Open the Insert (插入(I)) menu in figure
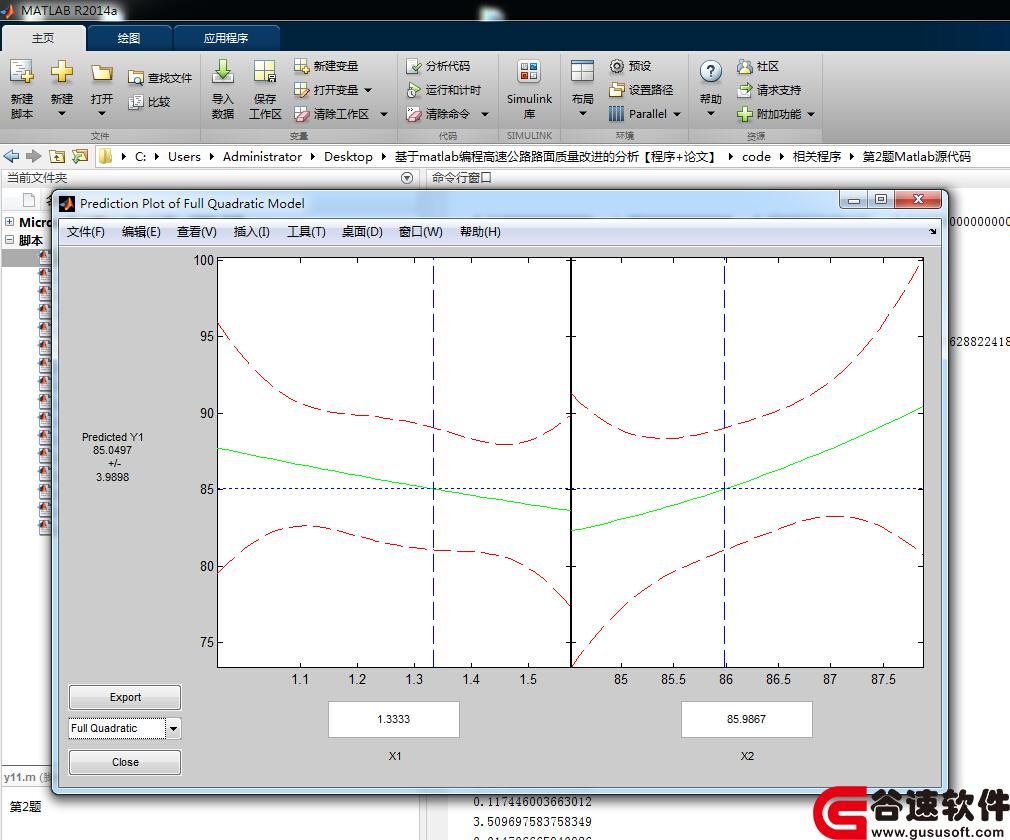Screen dimensions: 1010x840 click(x=251, y=232)
